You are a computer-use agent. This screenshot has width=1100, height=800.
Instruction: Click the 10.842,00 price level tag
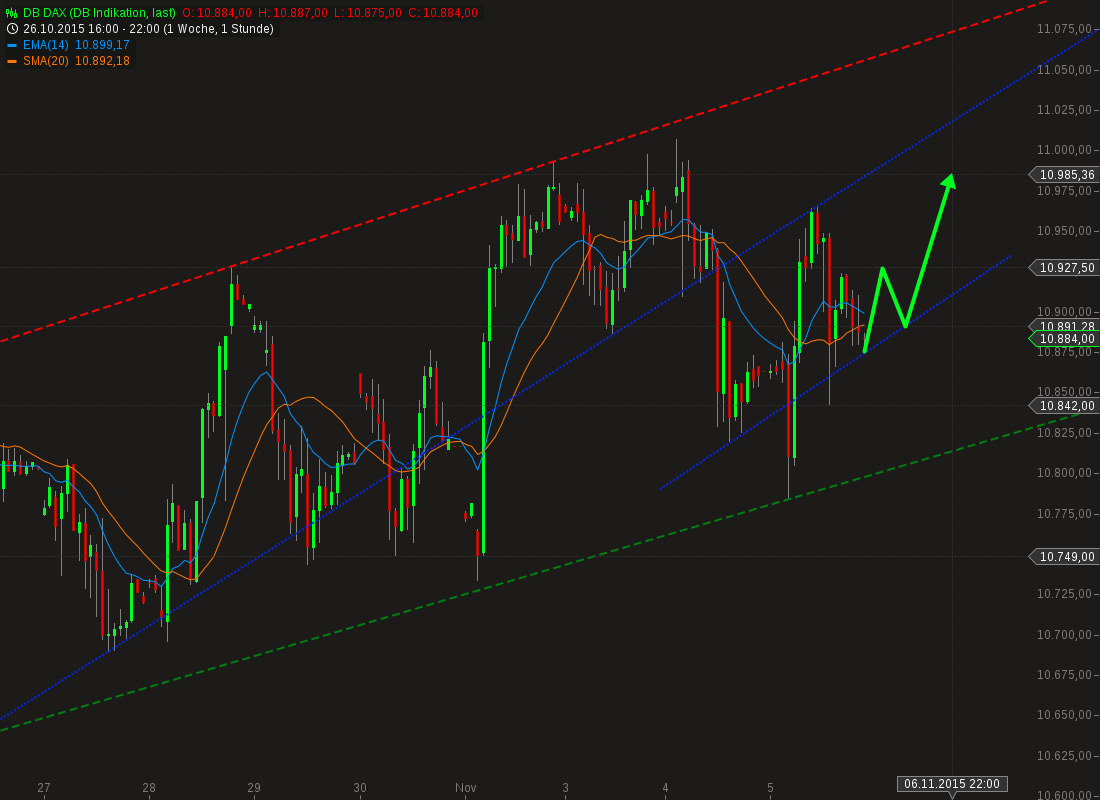1064,406
